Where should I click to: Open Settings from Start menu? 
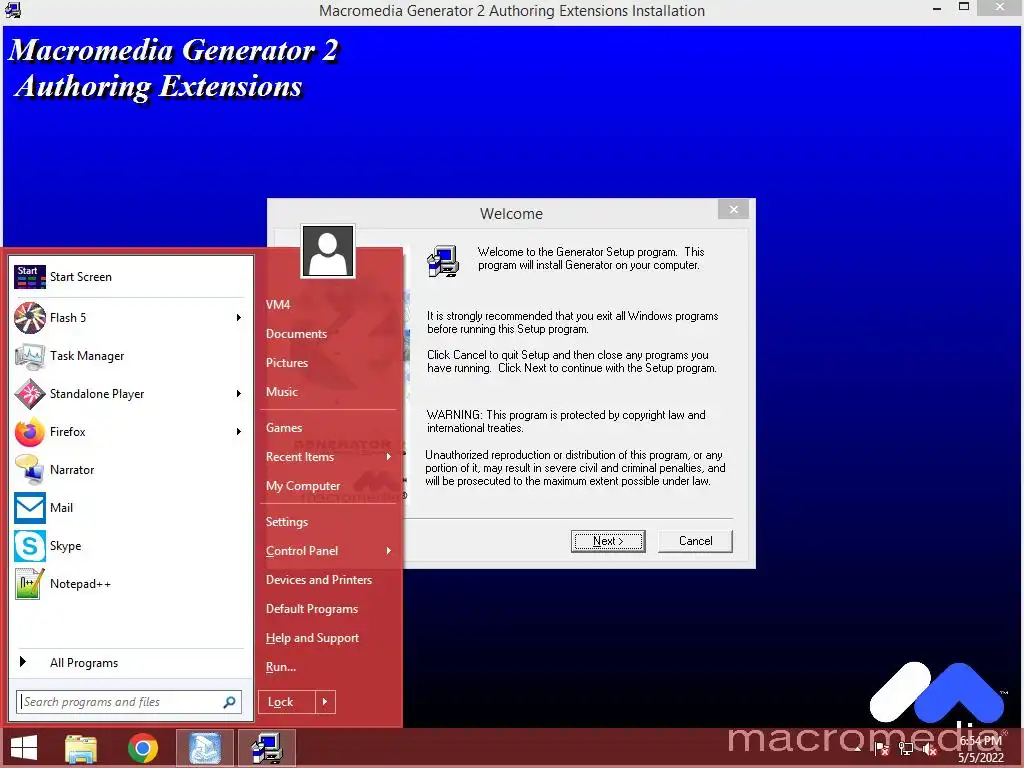click(x=287, y=522)
